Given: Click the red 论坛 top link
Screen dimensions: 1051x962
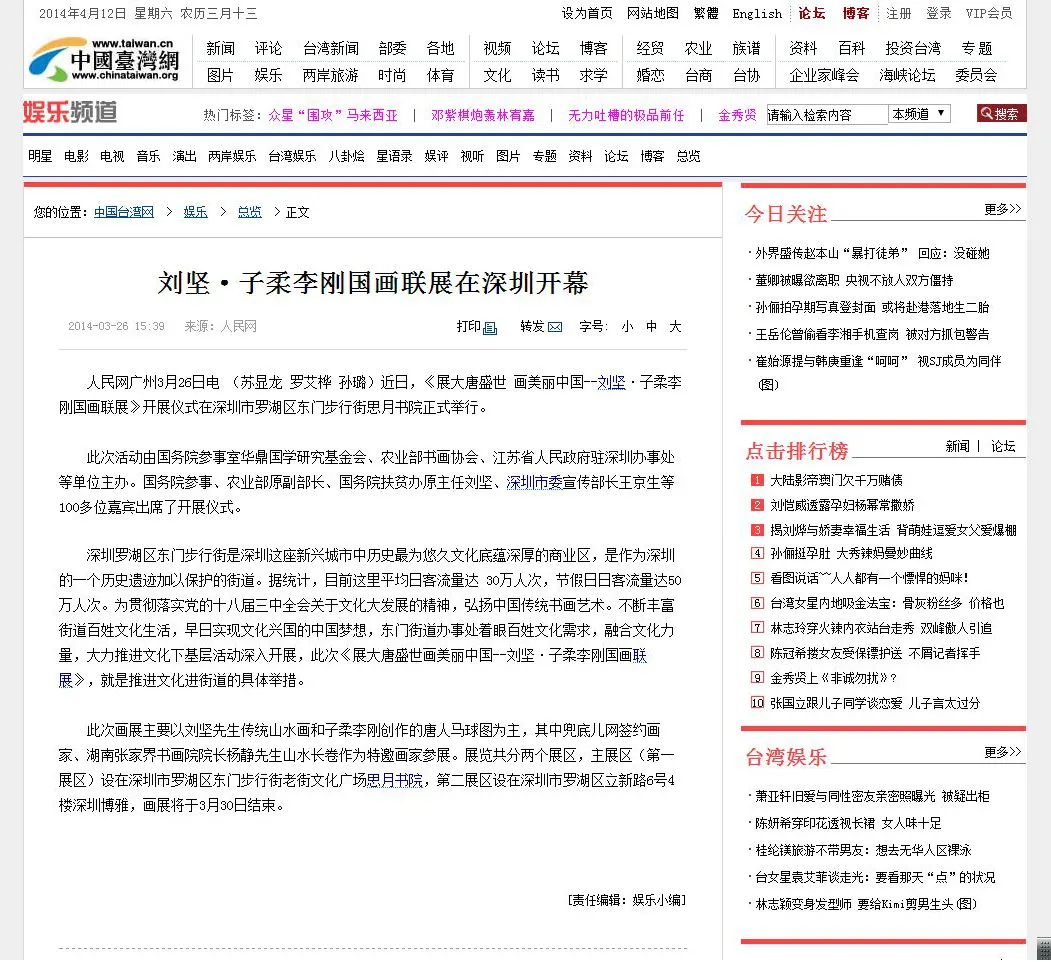Looking at the screenshot, I should tap(812, 13).
